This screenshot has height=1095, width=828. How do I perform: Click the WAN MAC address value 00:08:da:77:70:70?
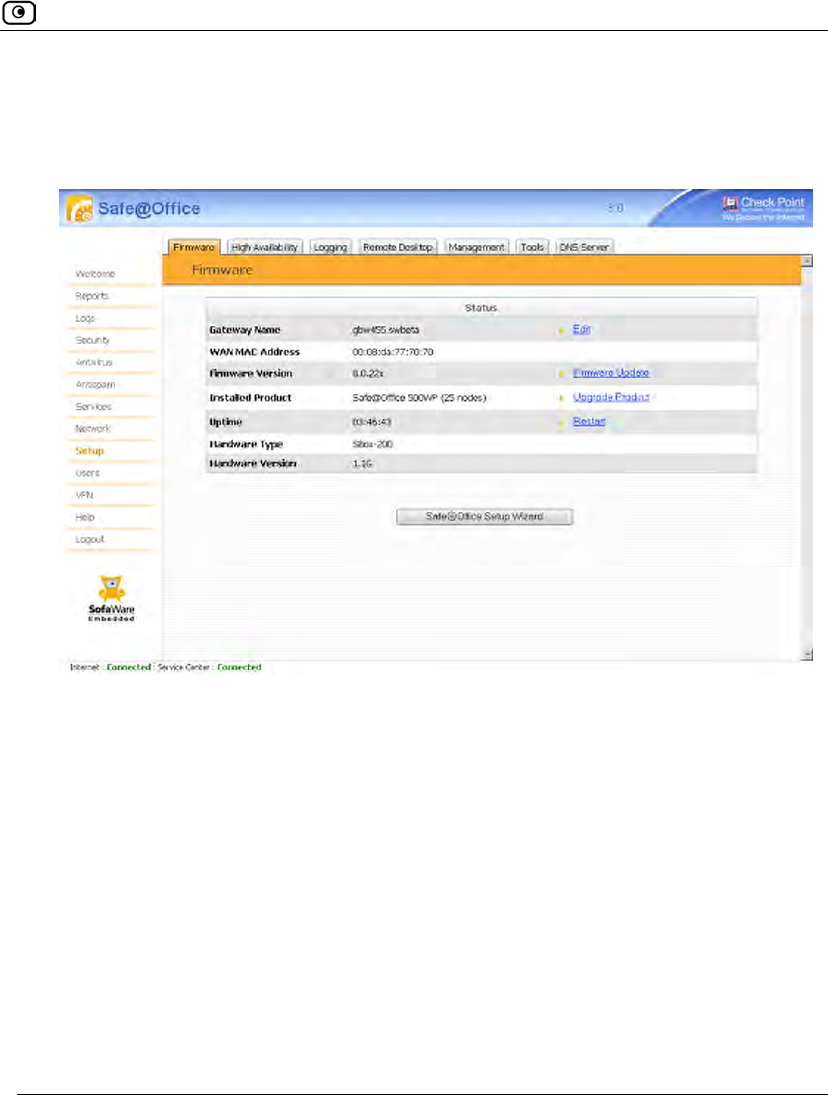(x=392, y=352)
